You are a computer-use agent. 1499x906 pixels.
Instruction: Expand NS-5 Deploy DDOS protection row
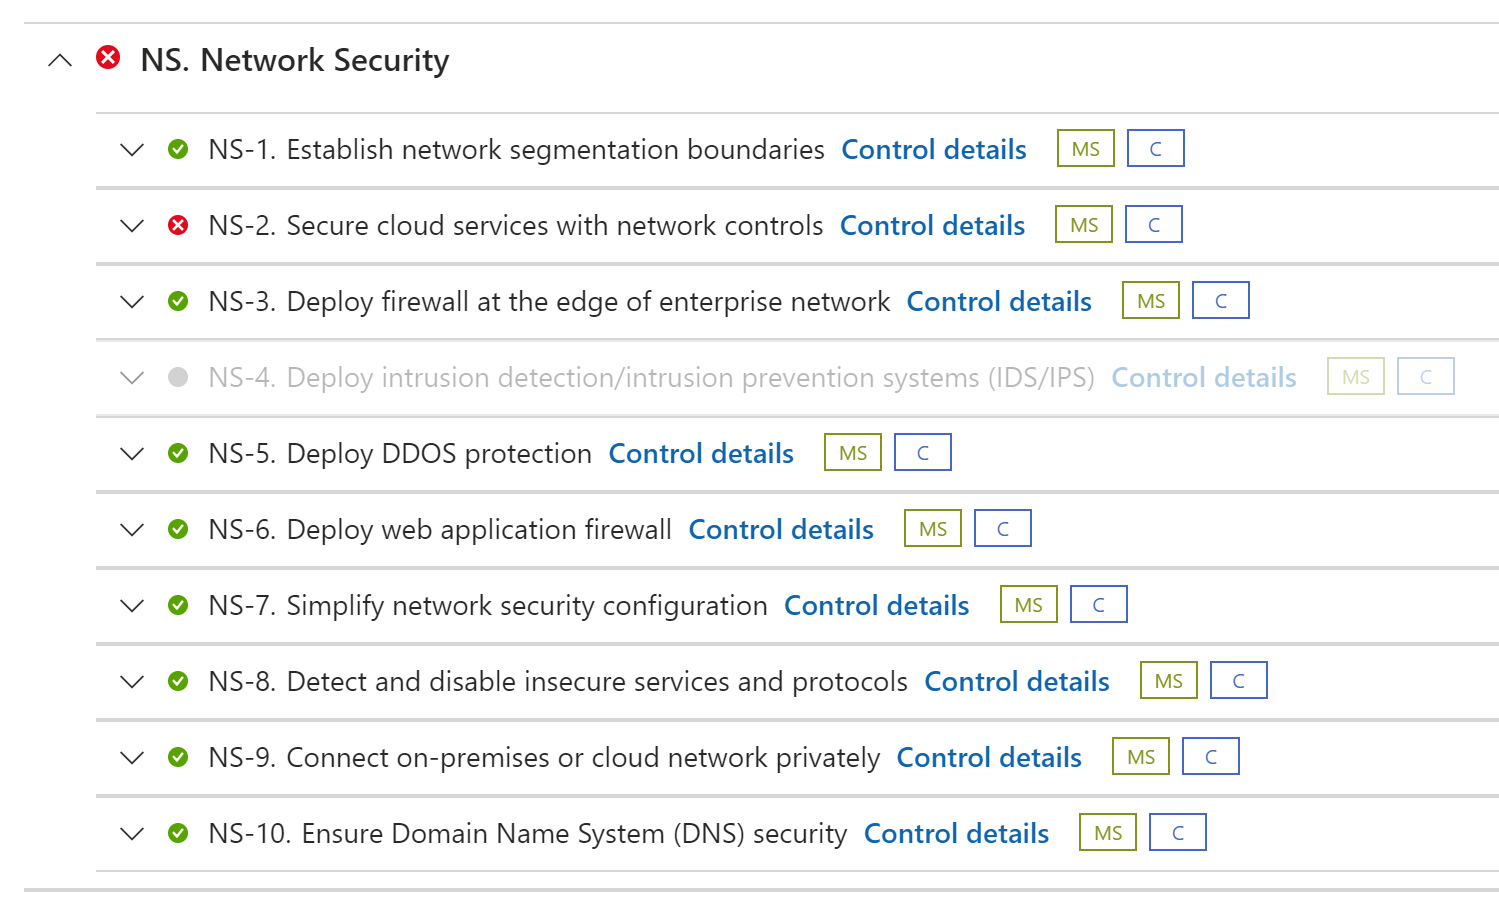132,453
